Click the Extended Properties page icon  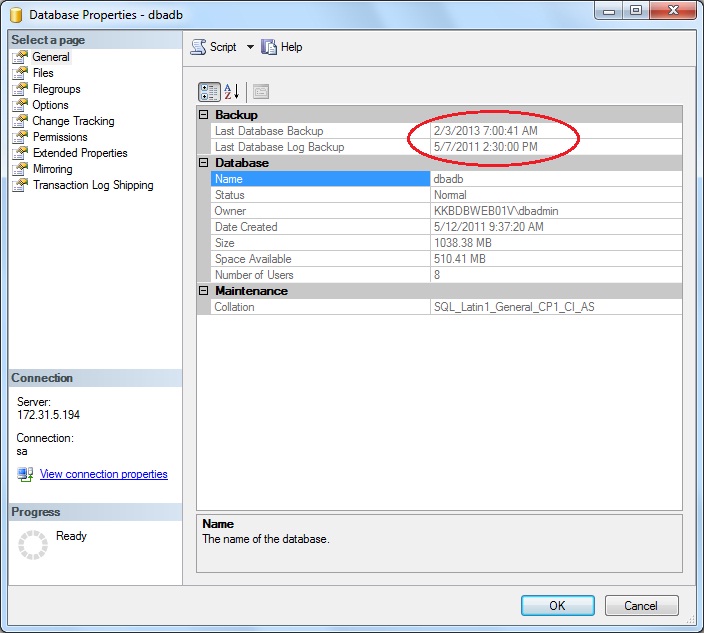[x=20, y=153]
